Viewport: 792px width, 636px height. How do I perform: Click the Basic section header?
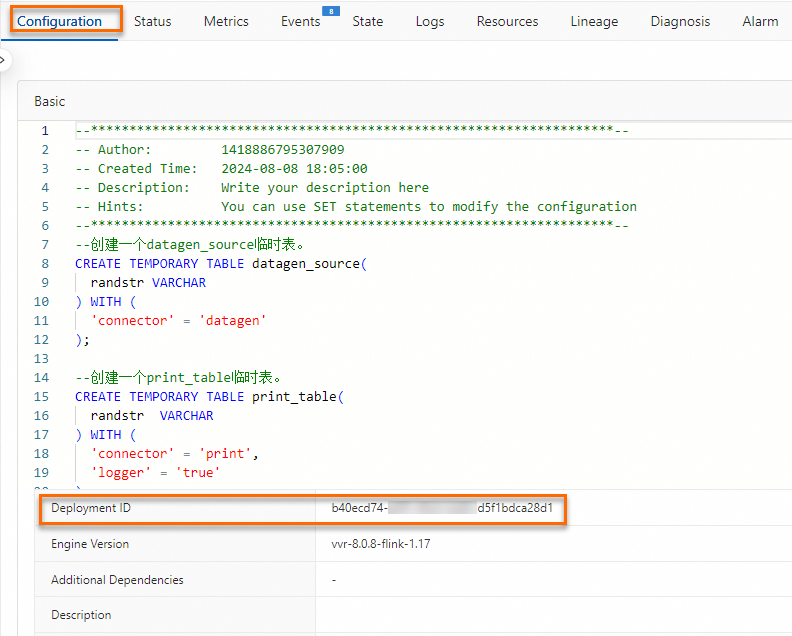50,101
